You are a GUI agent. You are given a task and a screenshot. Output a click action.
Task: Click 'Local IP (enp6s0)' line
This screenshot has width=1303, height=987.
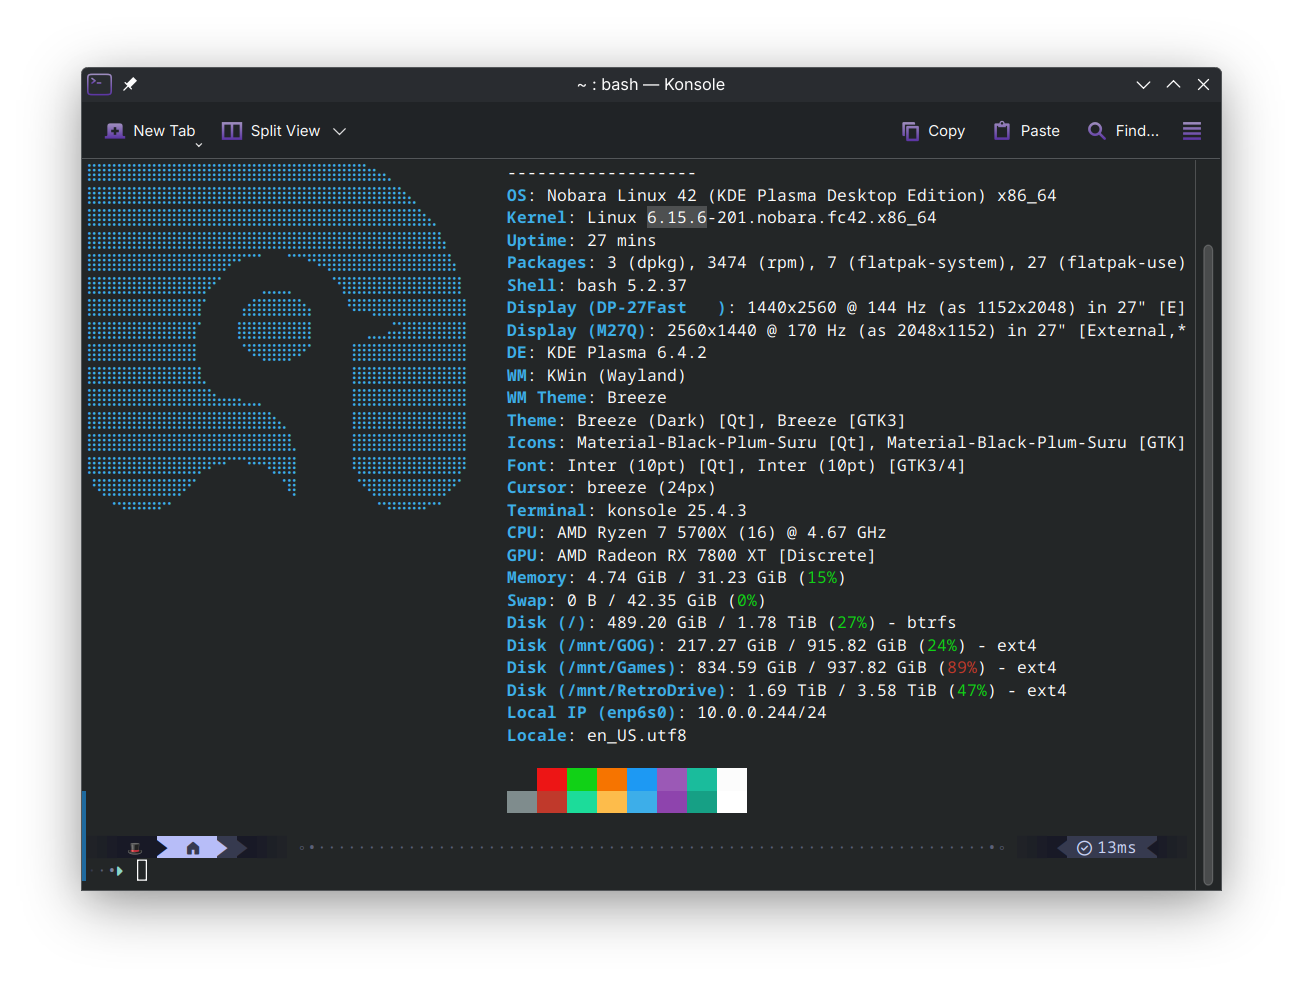click(x=667, y=713)
